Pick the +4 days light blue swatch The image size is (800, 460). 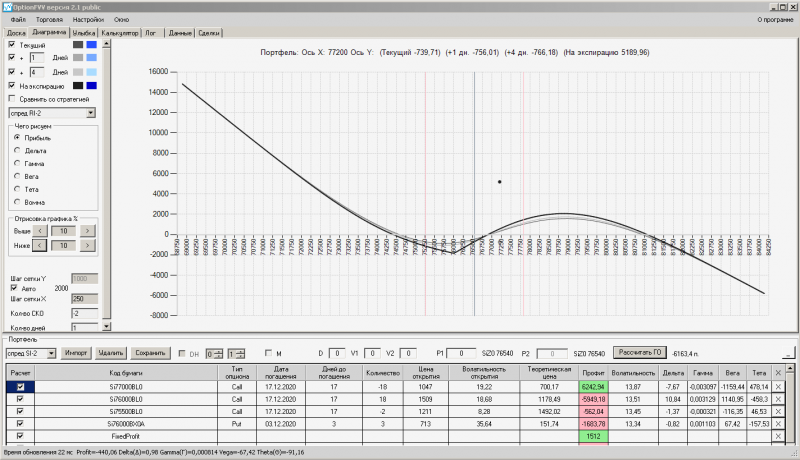[91, 72]
